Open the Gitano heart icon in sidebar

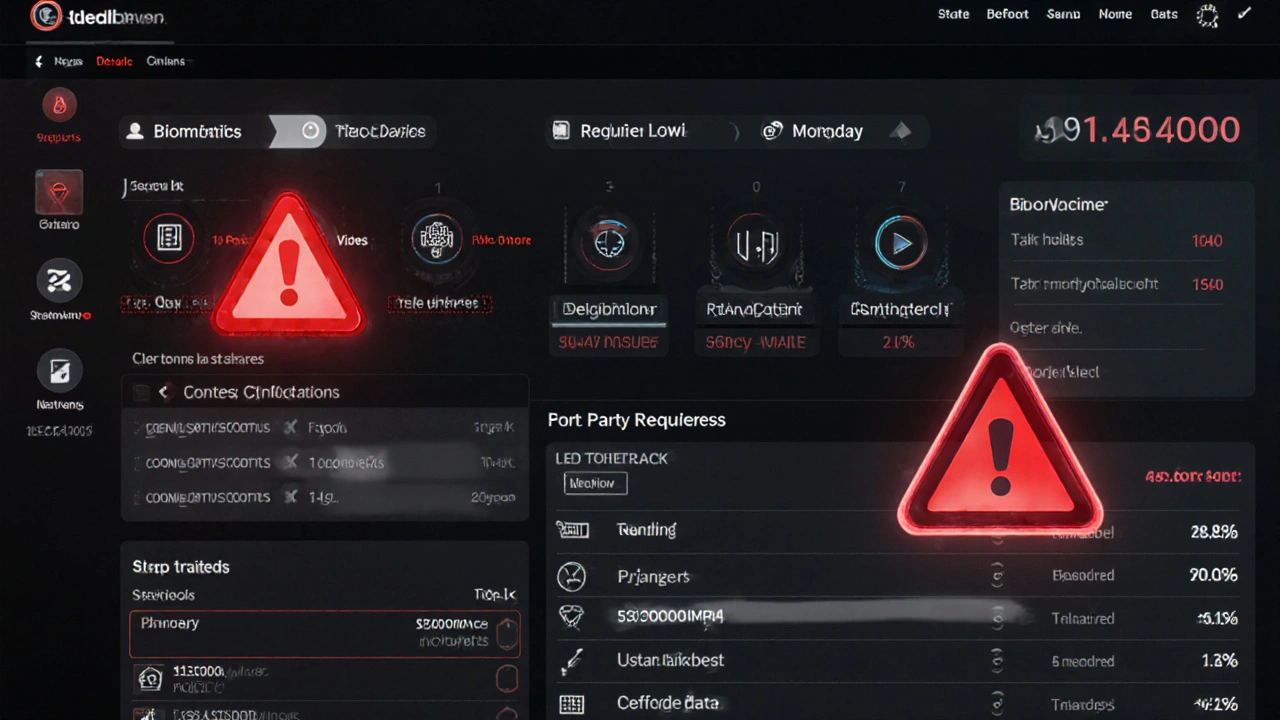click(x=58, y=193)
